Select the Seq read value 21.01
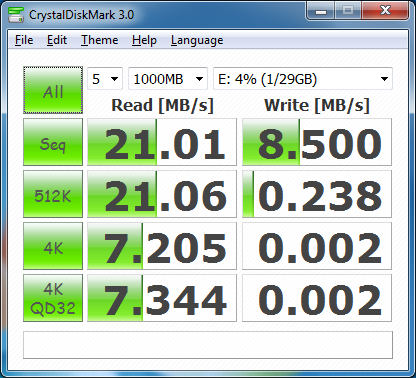The width and height of the screenshot is (416, 378). (x=162, y=142)
